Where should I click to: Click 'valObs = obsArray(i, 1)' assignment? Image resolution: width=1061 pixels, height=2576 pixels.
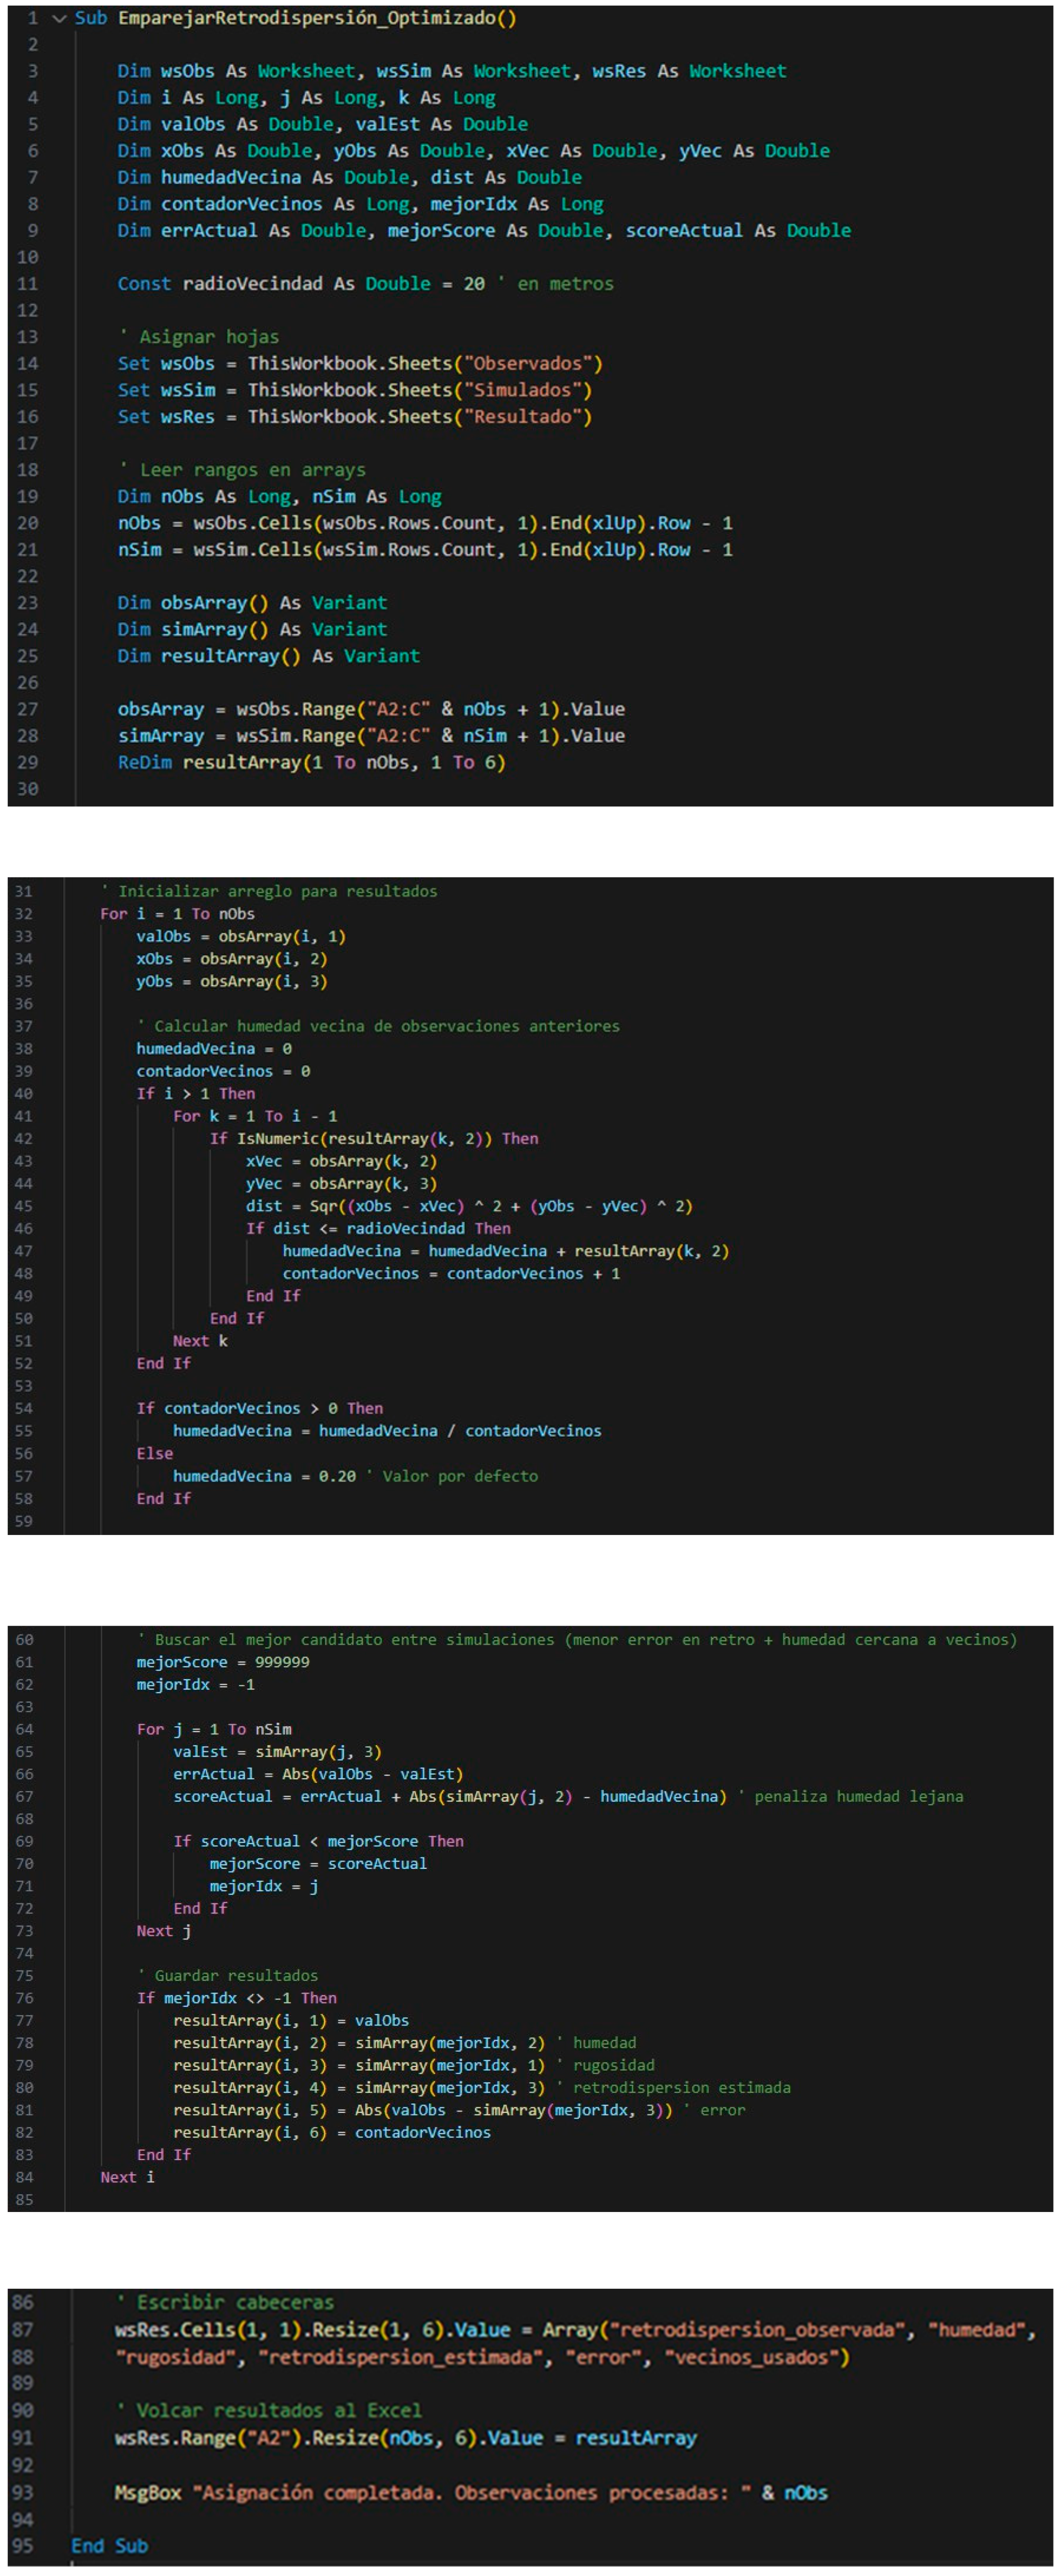241,936
